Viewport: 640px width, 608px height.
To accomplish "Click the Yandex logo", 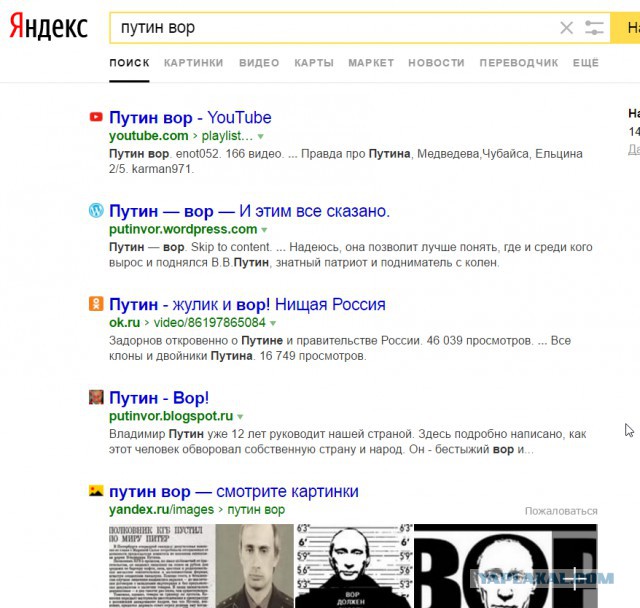I will coord(49,27).
